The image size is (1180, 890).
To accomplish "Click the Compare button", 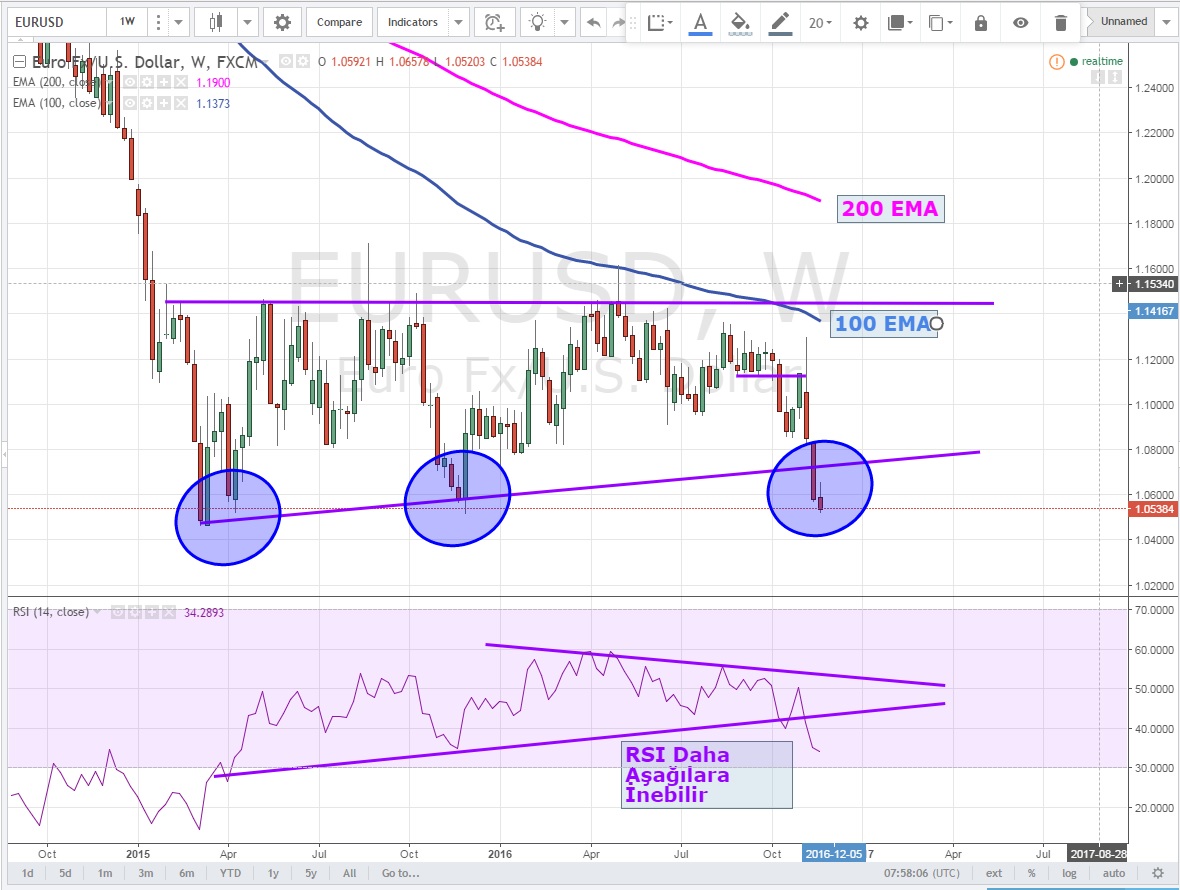I will (340, 22).
